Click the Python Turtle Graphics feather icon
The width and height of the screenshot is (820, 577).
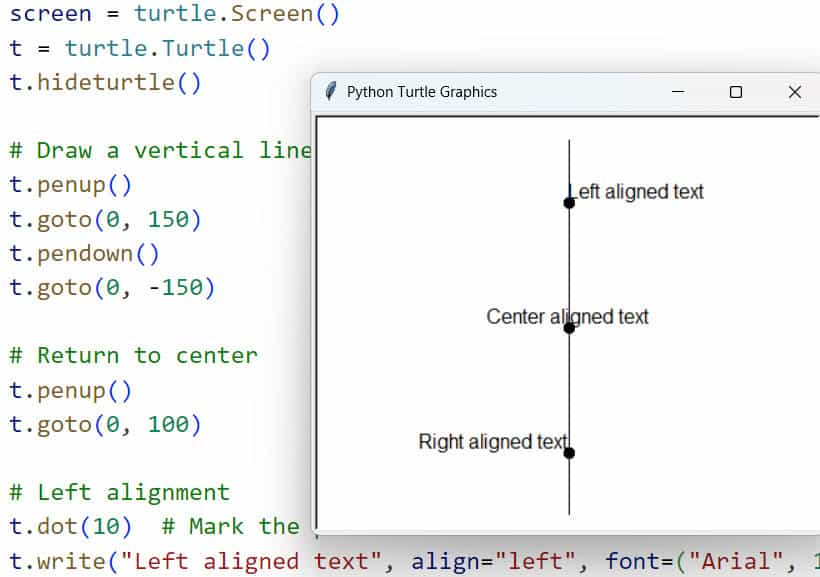[x=331, y=92]
